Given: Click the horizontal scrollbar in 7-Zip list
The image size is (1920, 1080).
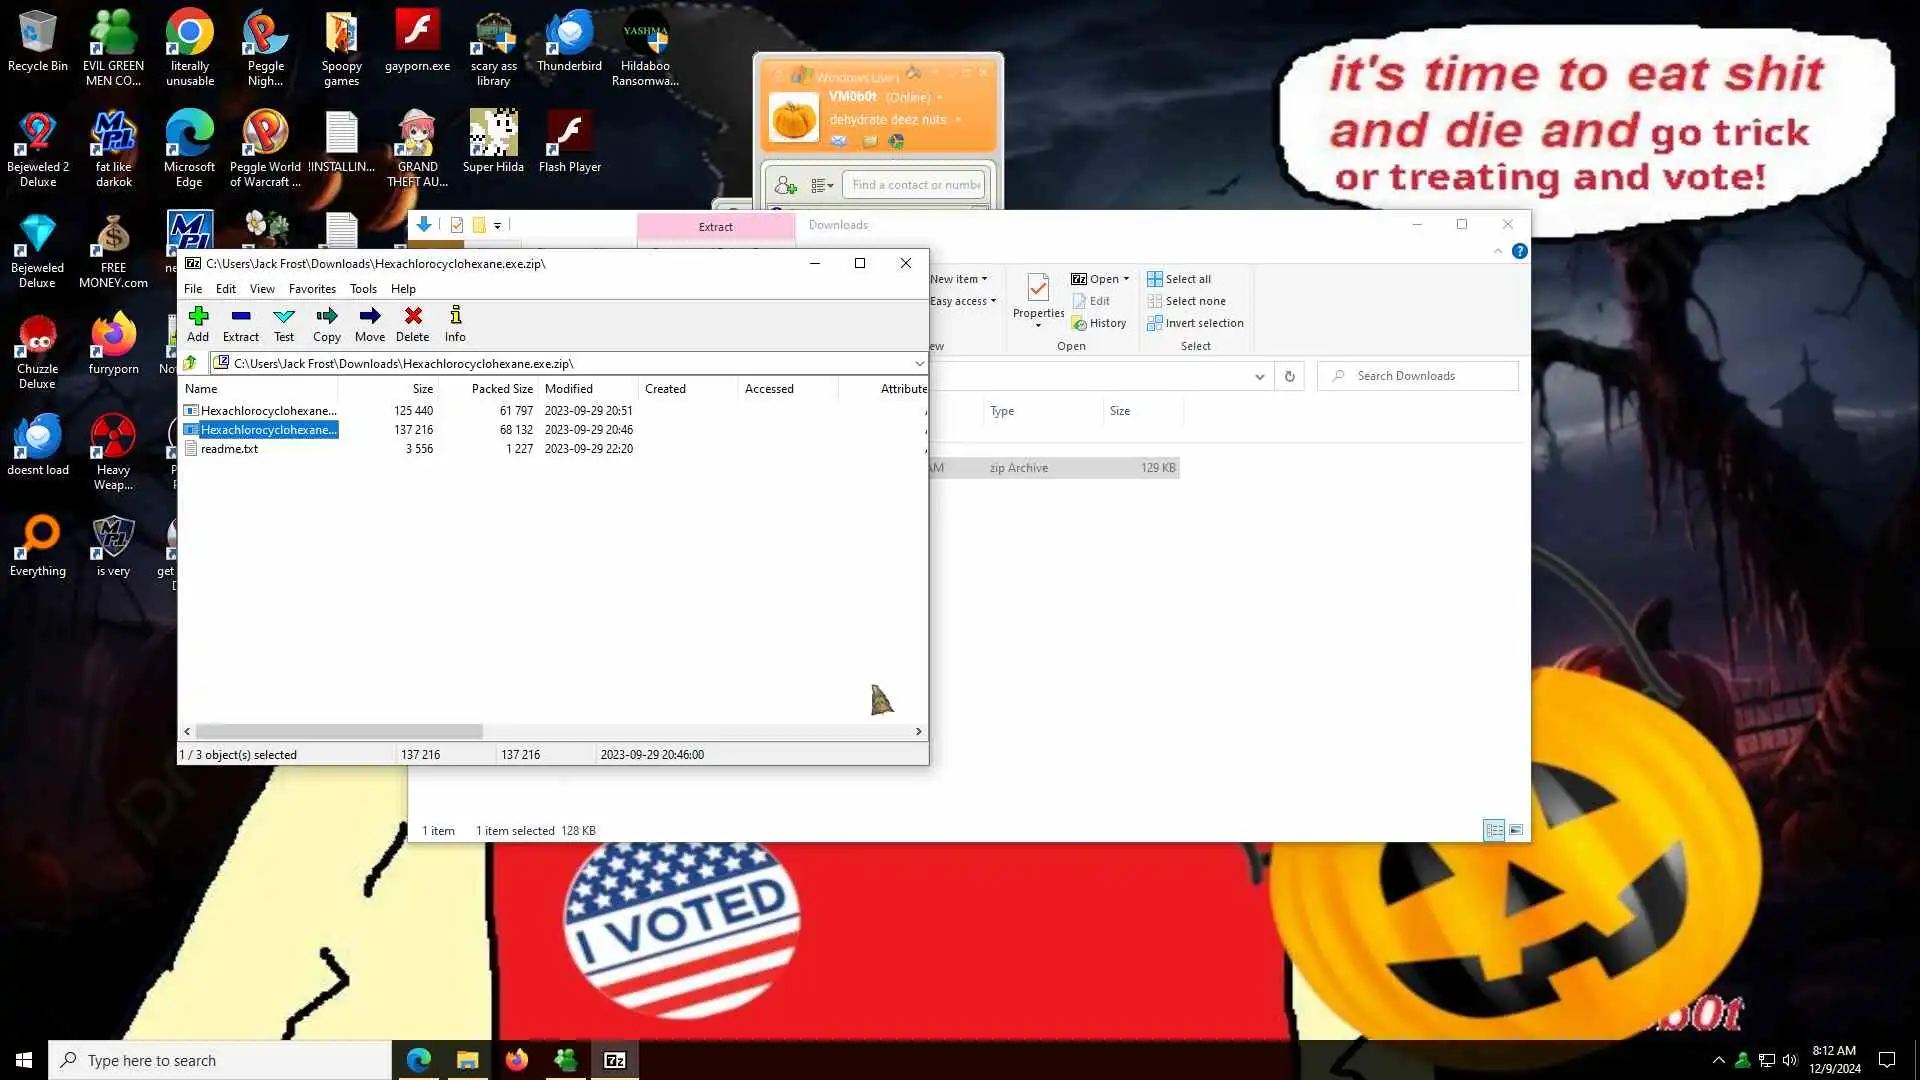Looking at the screenshot, I should point(340,731).
